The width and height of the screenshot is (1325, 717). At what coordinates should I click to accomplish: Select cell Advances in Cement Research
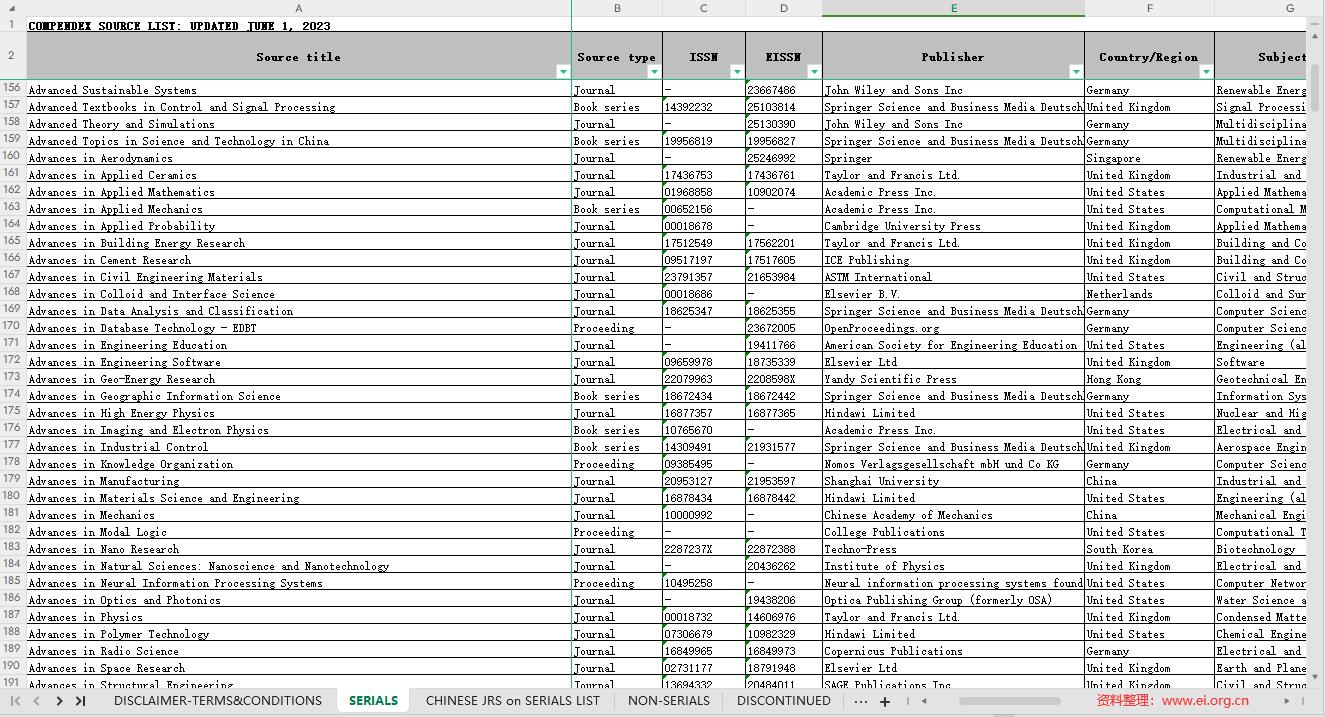[x=299, y=260]
